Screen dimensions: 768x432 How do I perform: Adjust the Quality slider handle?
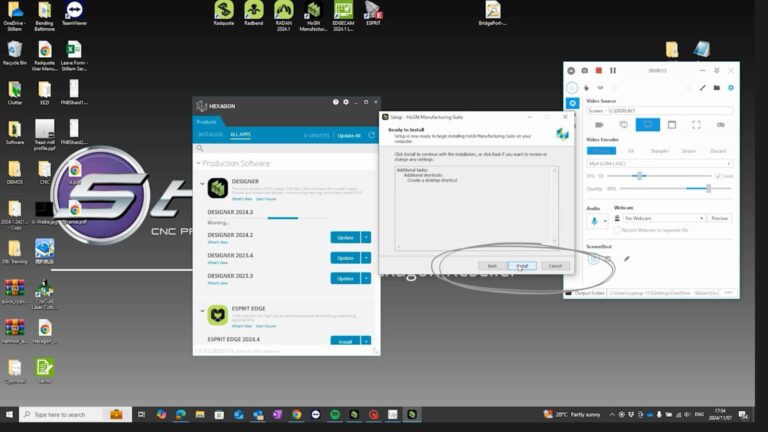pos(708,188)
